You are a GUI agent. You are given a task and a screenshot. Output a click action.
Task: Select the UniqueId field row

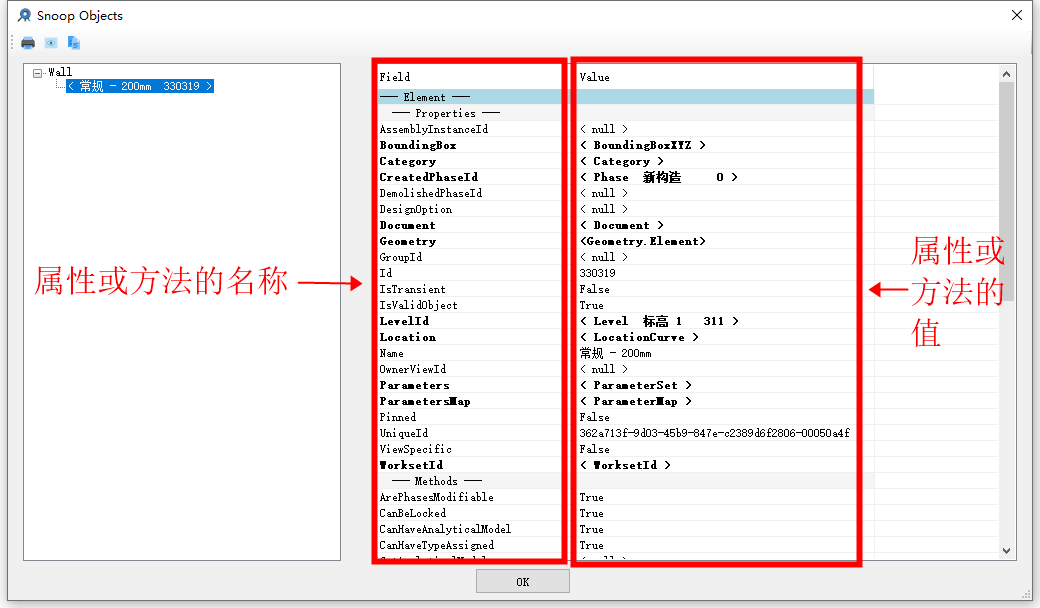click(404, 433)
